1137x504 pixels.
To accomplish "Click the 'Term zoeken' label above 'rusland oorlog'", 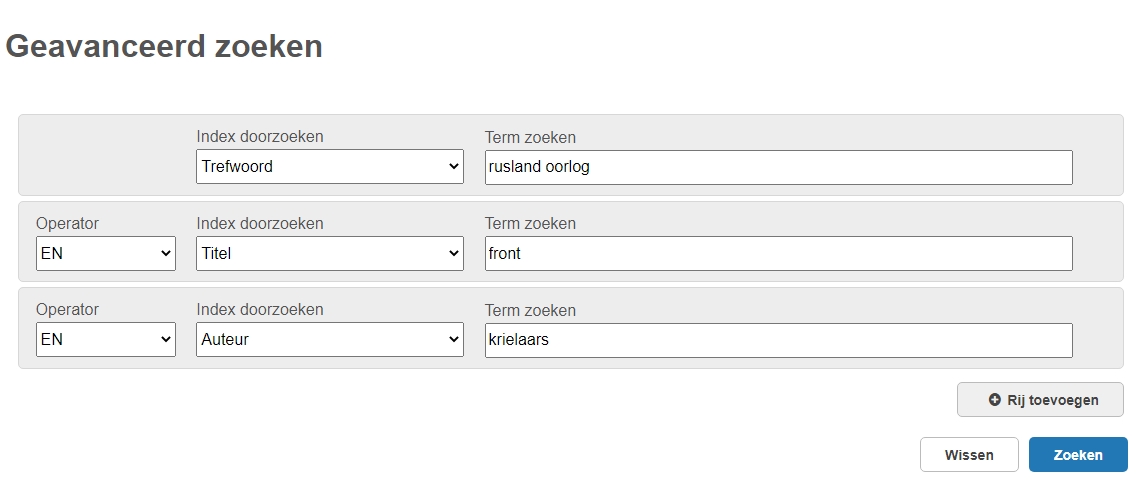I will 530,137.
